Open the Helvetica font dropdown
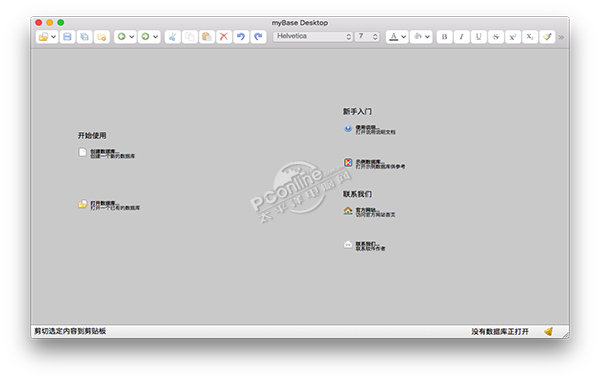The image size is (600, 380). click(x=313, y=36)
